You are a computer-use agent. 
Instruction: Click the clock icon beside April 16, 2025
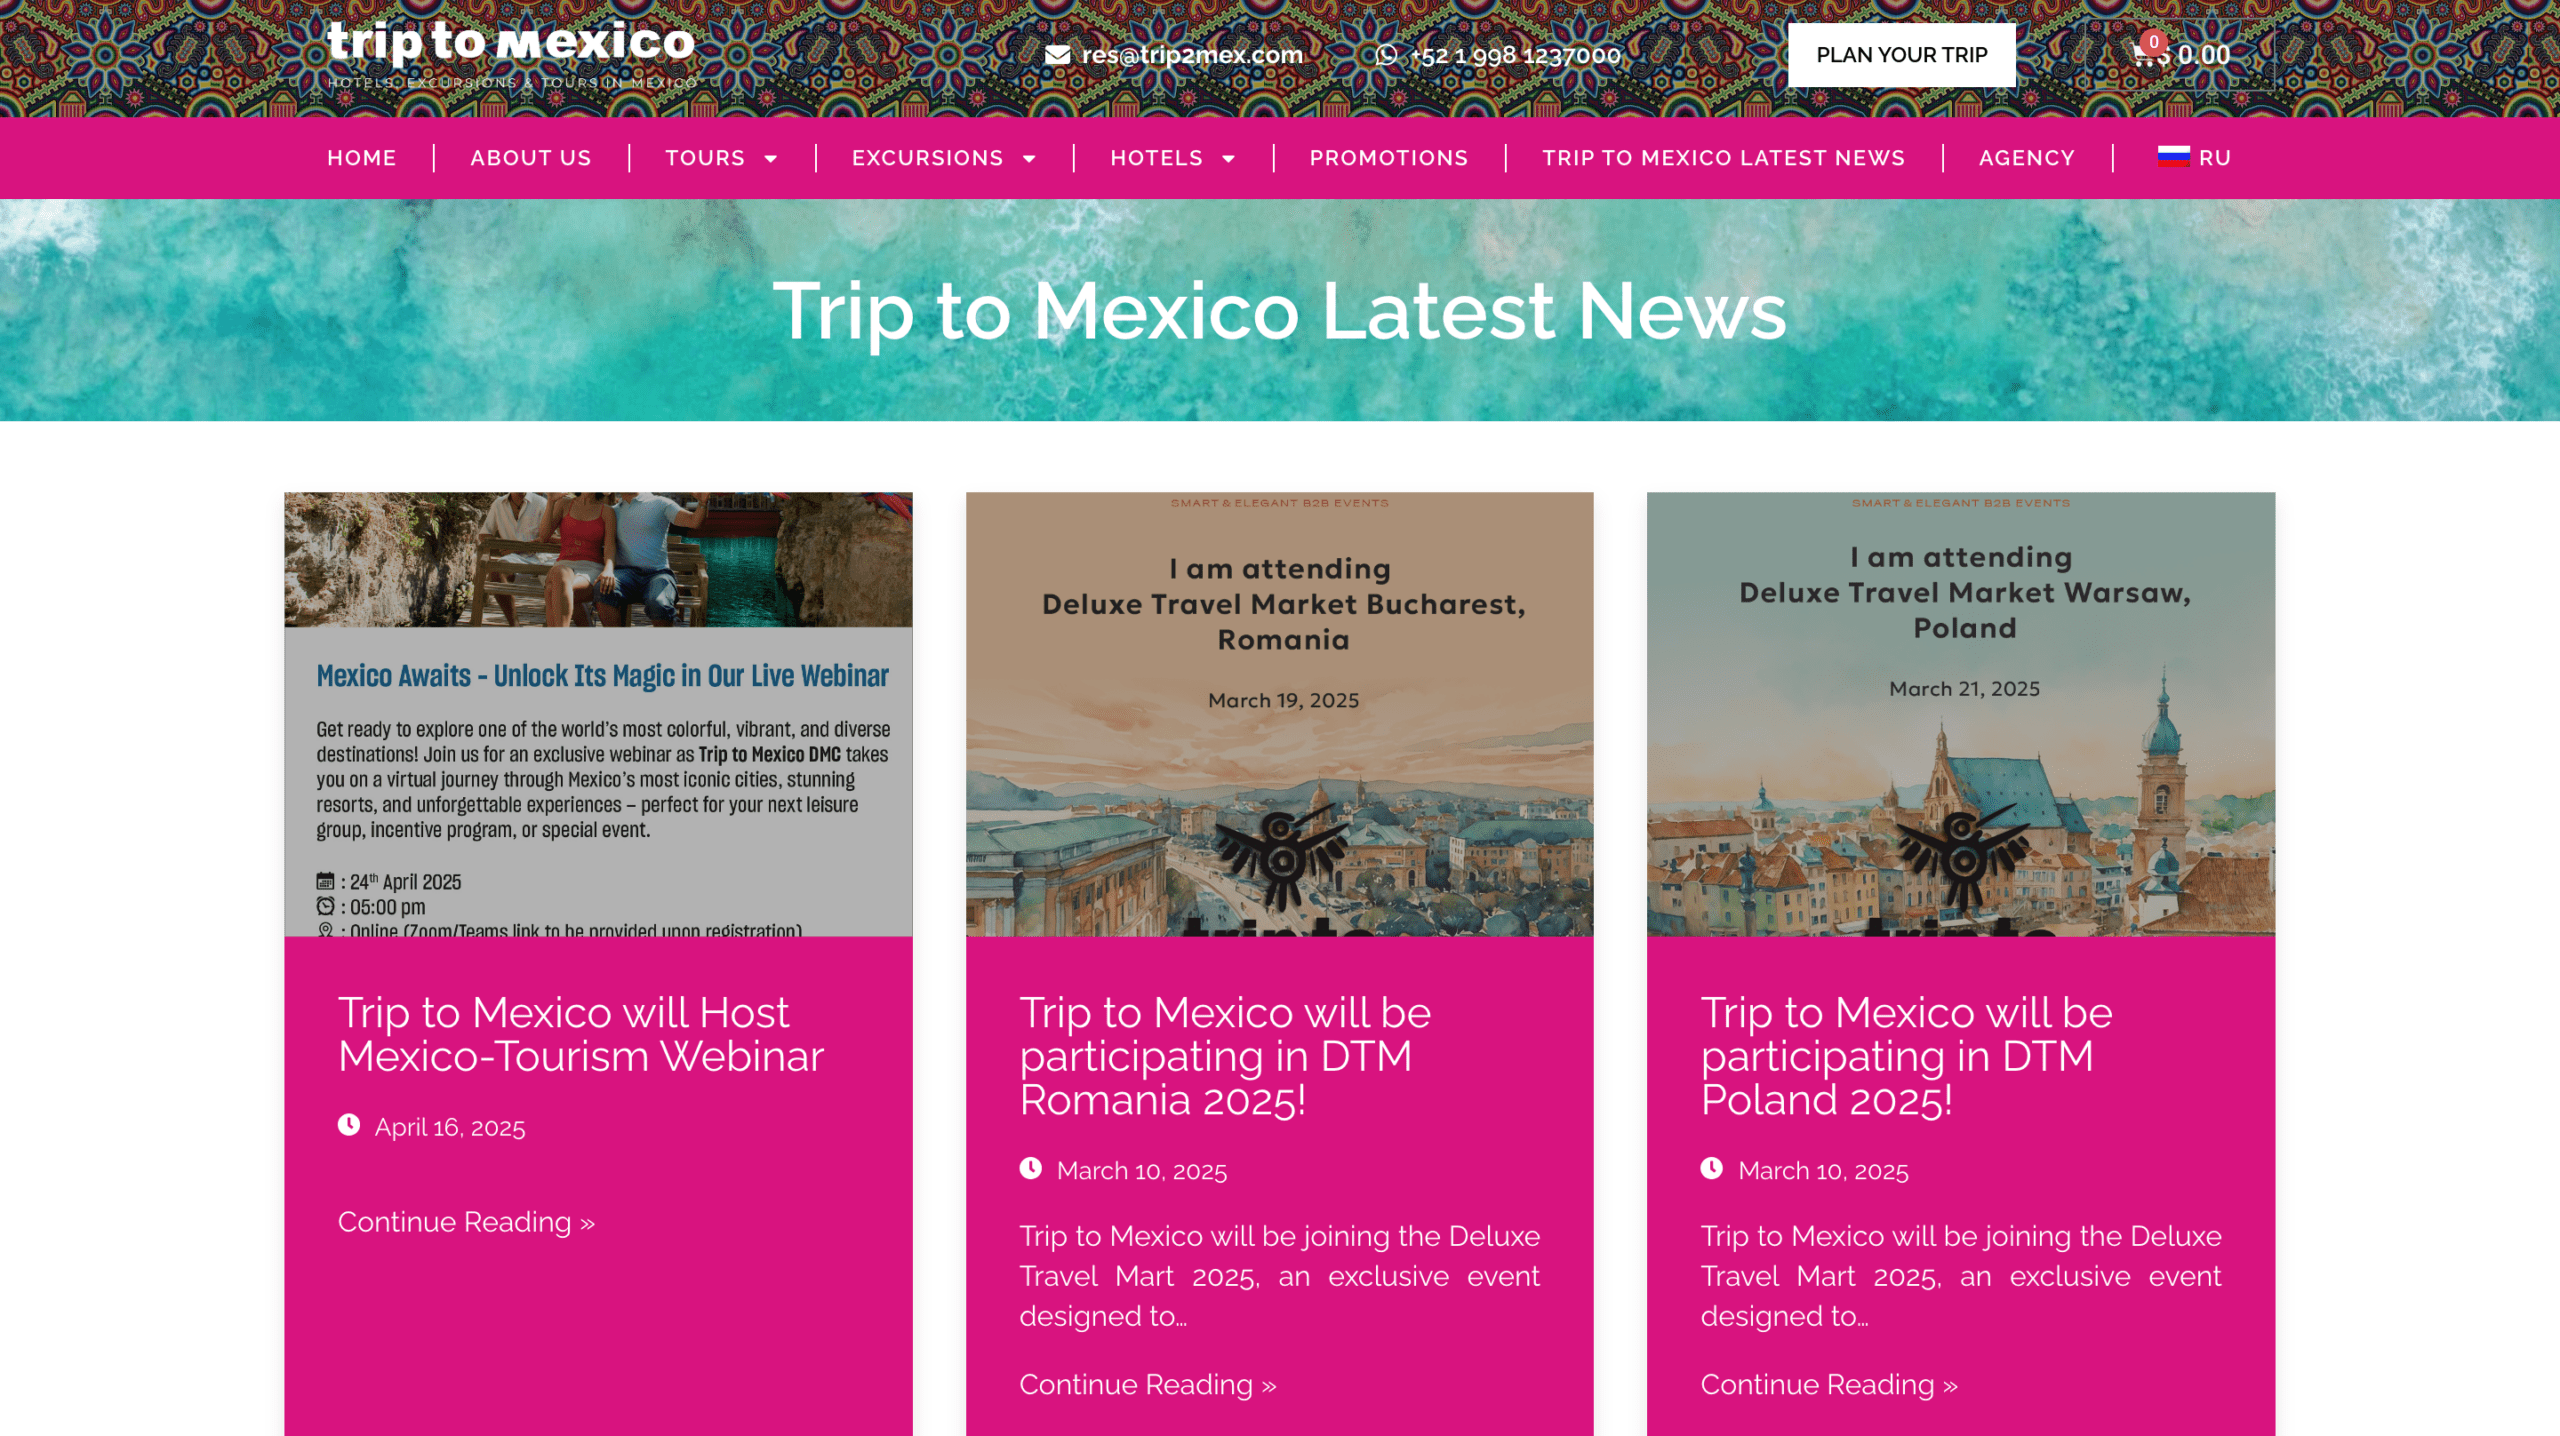(349, 1125)
